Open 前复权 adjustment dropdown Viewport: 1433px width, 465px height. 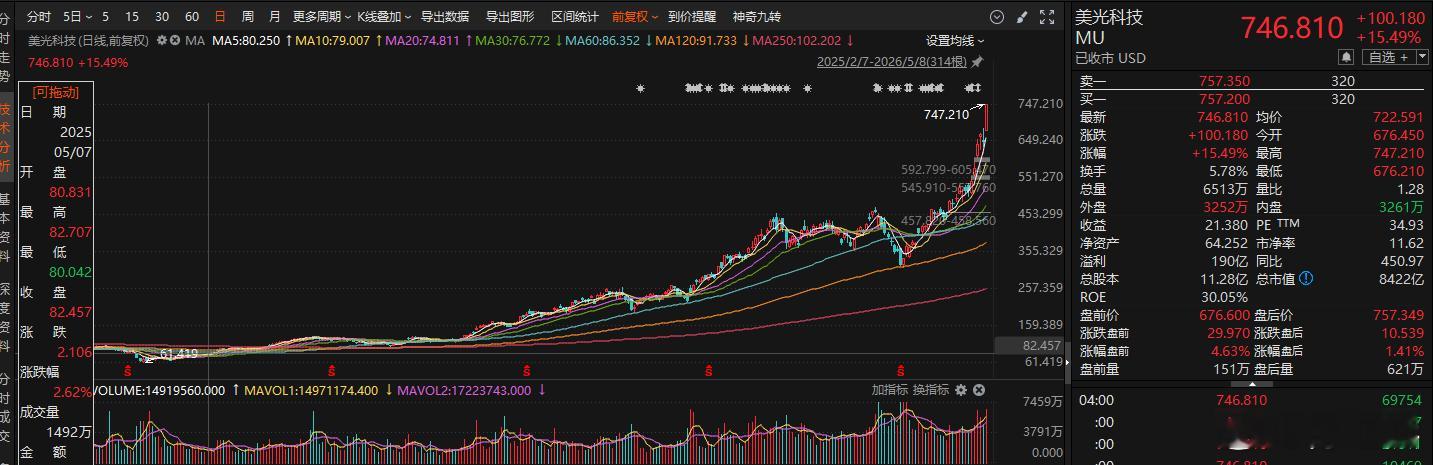(635, 17)
